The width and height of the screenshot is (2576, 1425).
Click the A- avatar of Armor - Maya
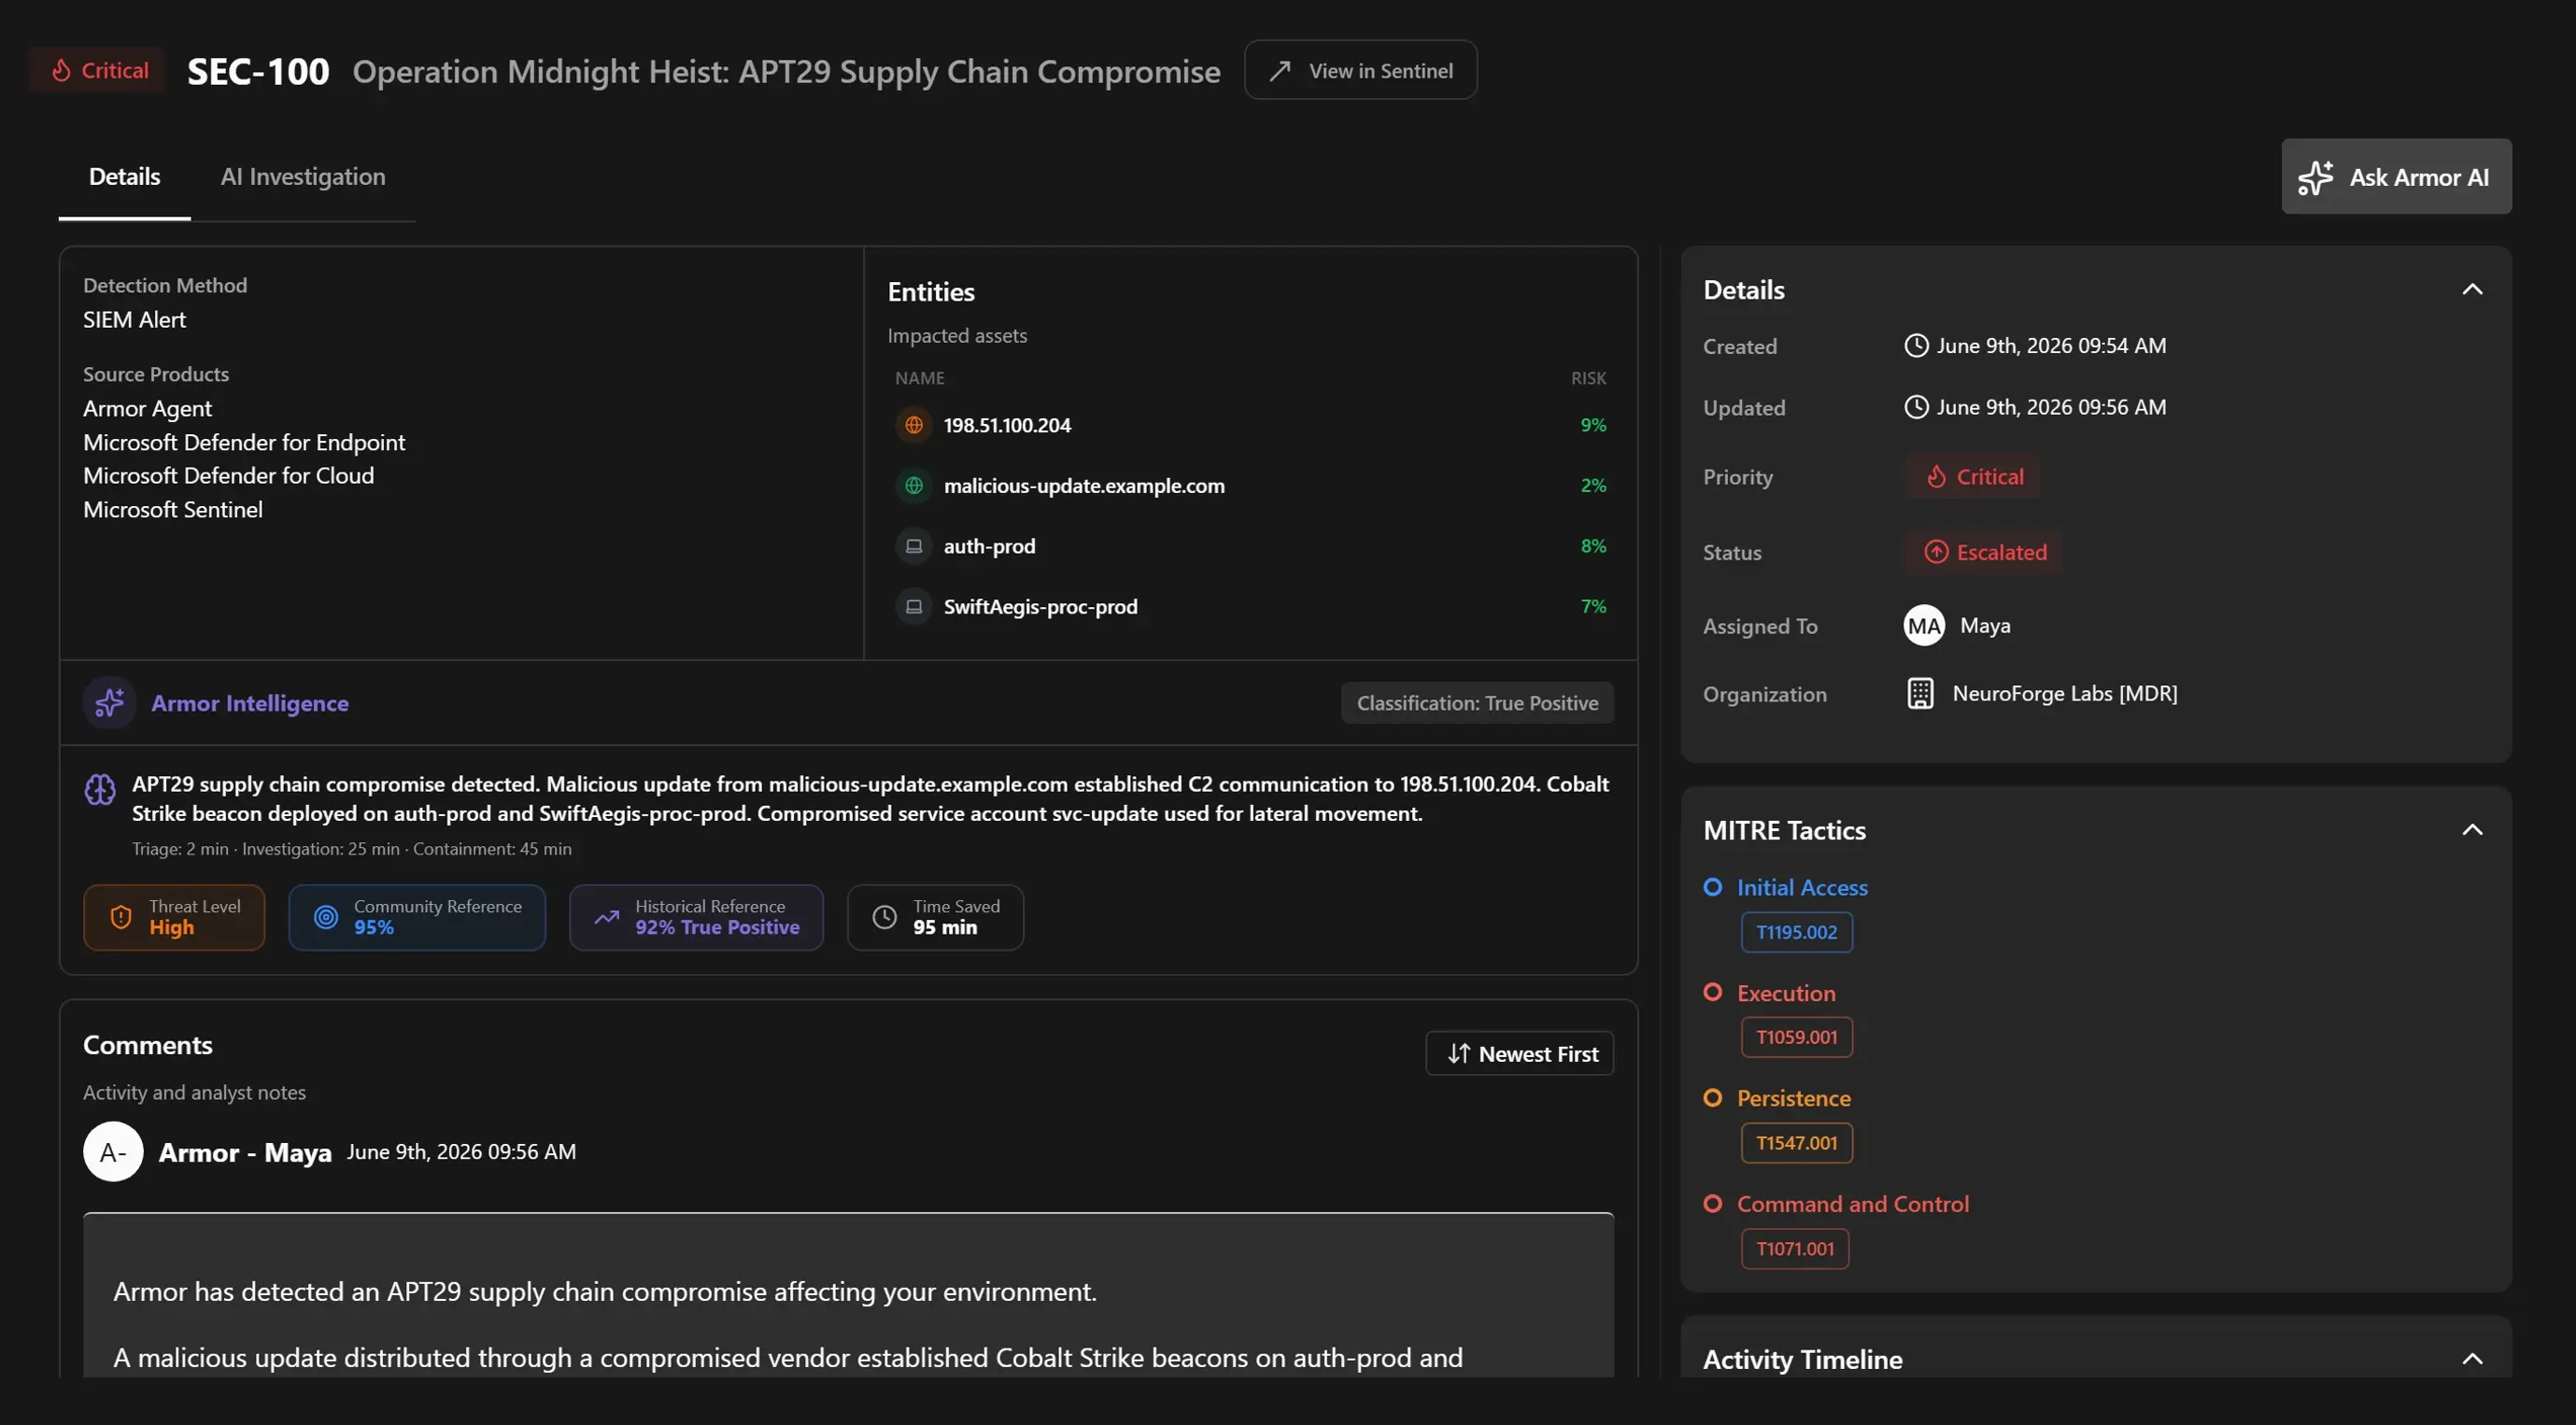[x=113, y=1152]
